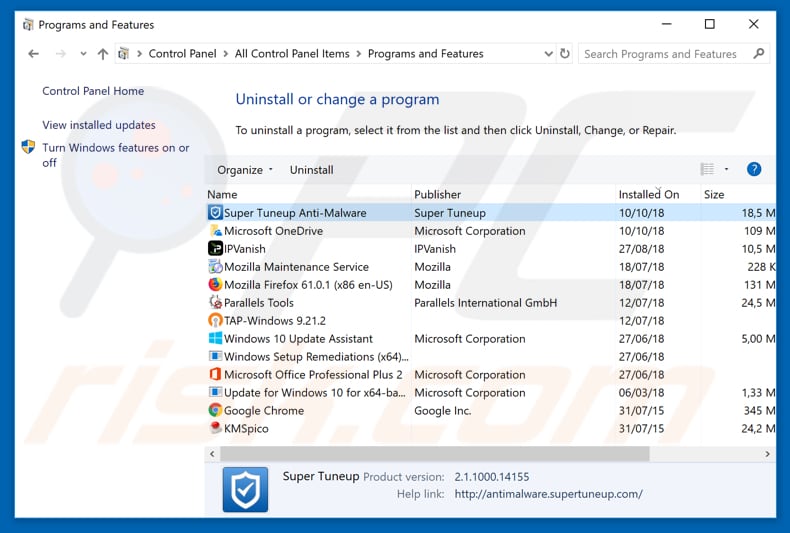Click the Super Tuneup Anti-Malware shield icon in list

pos(215,213)
